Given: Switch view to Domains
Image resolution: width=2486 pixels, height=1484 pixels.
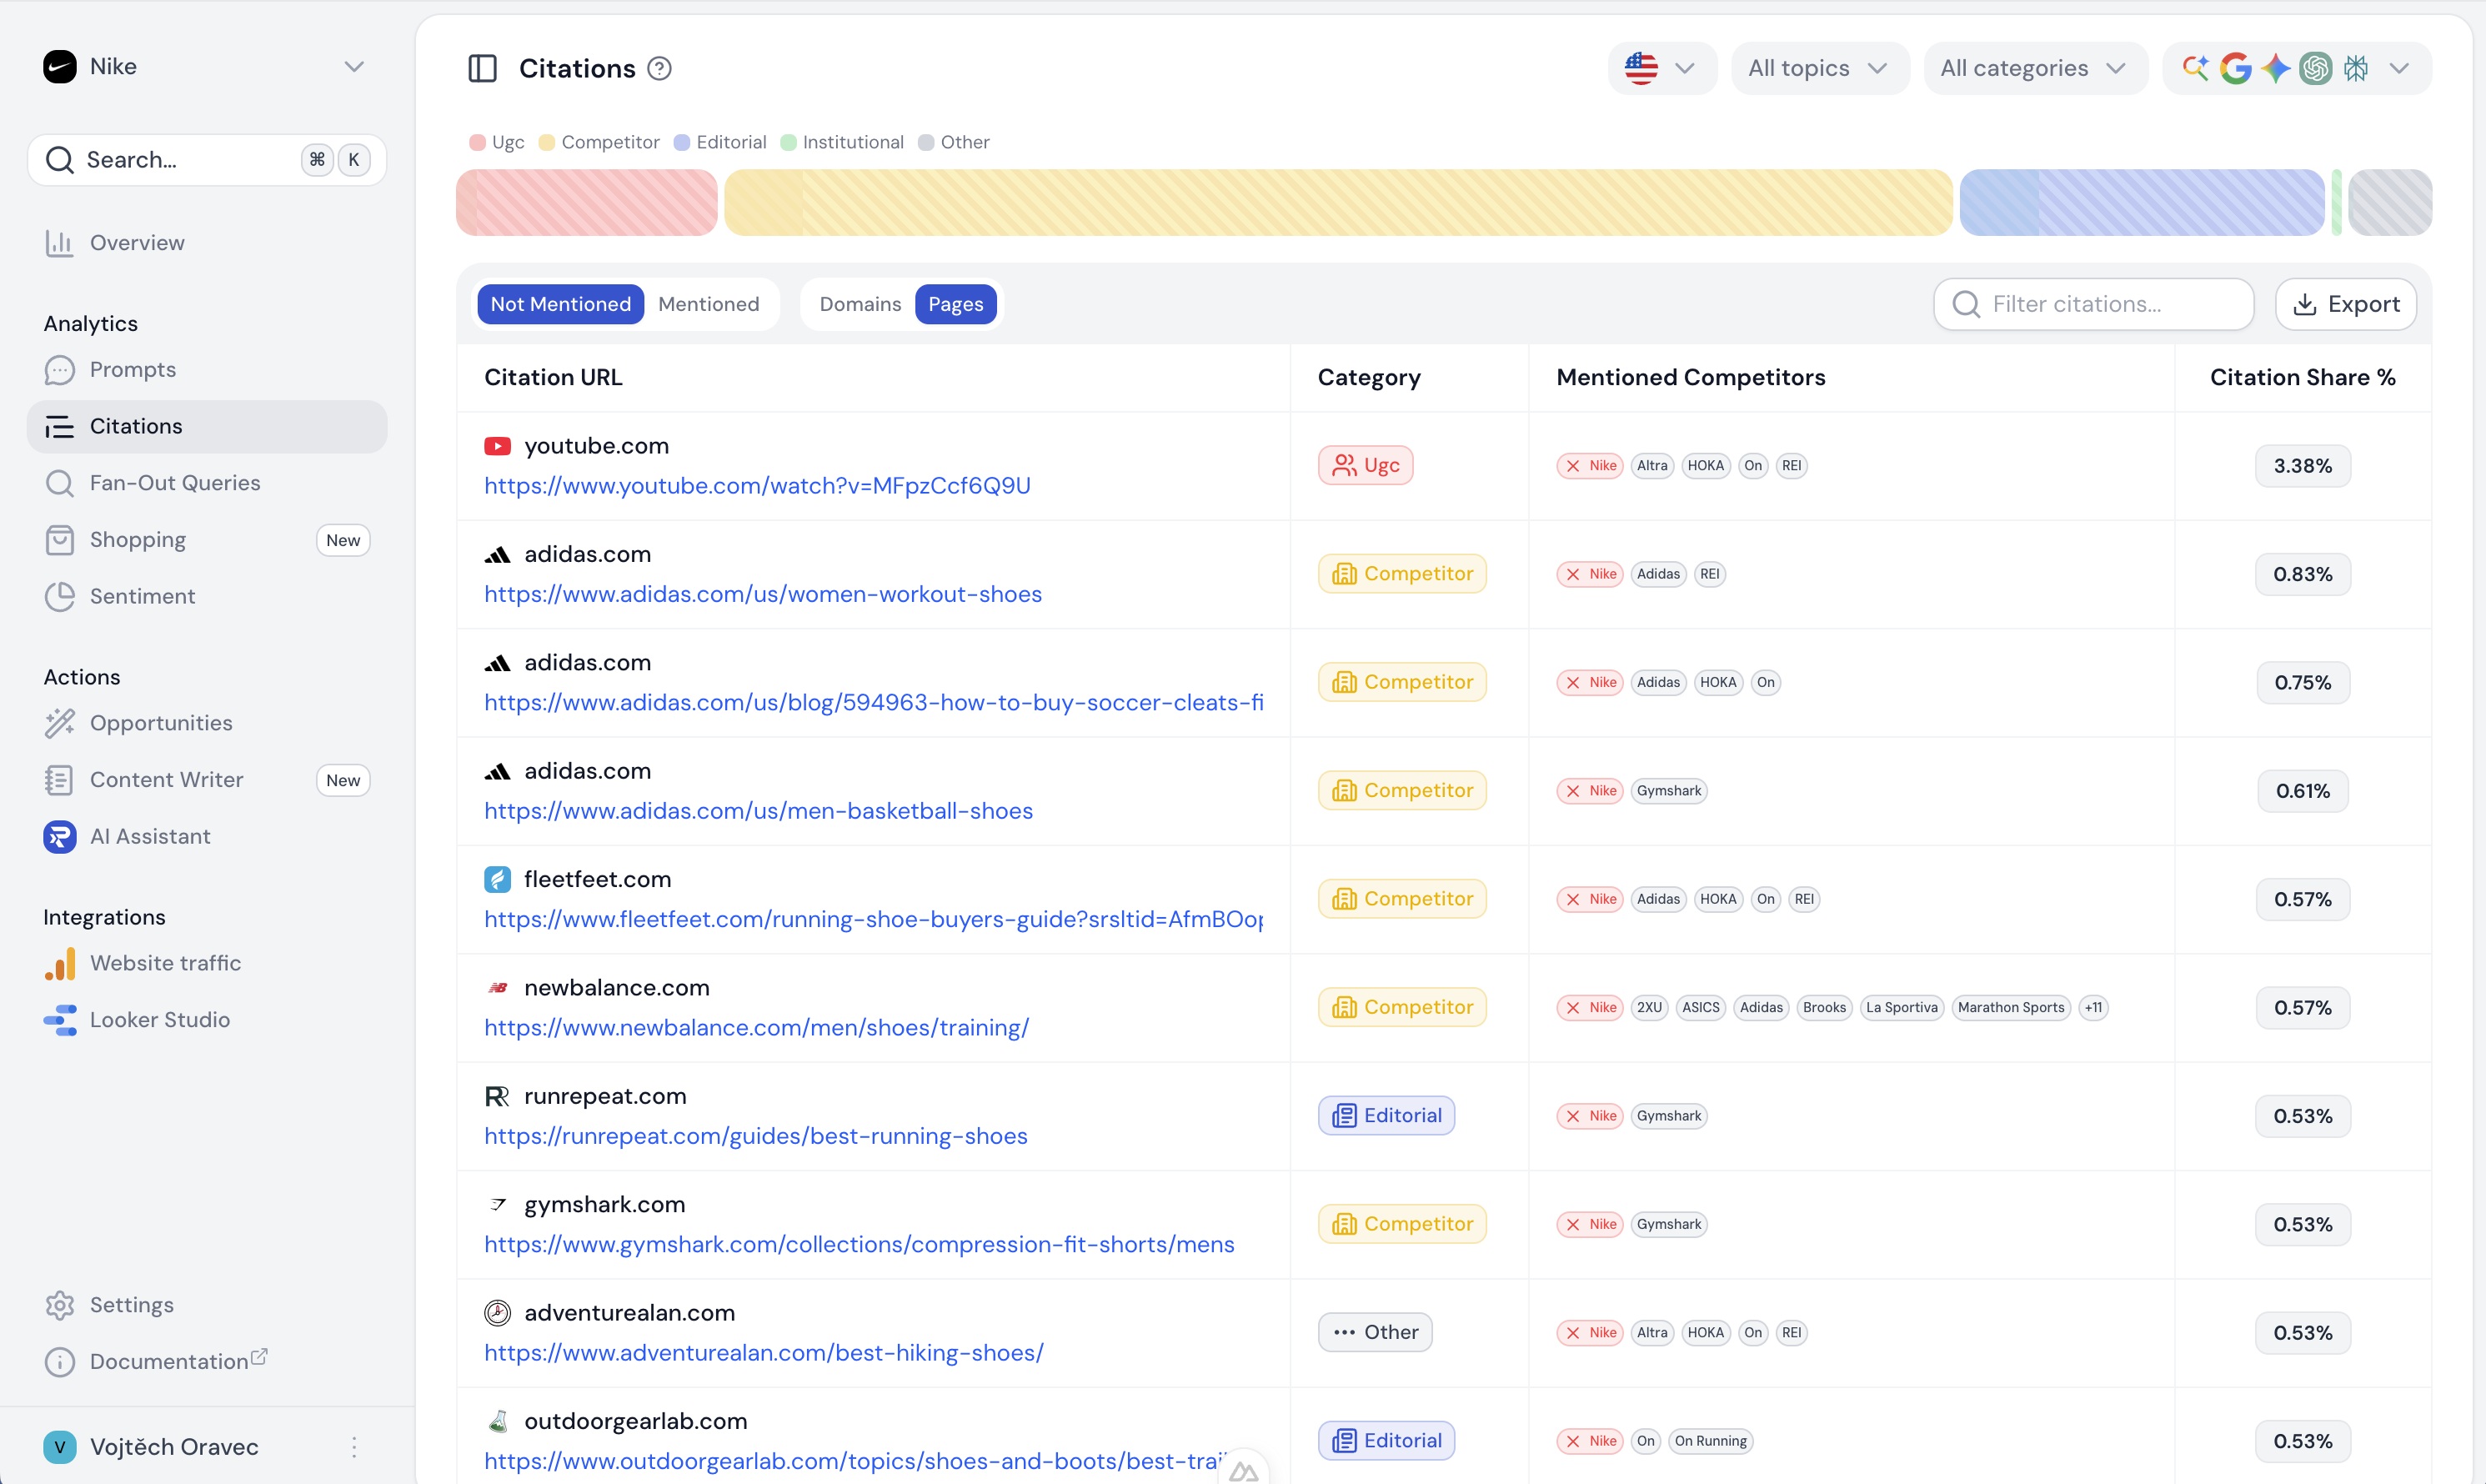Looking at the screenshot, I should tap(859, 304).
